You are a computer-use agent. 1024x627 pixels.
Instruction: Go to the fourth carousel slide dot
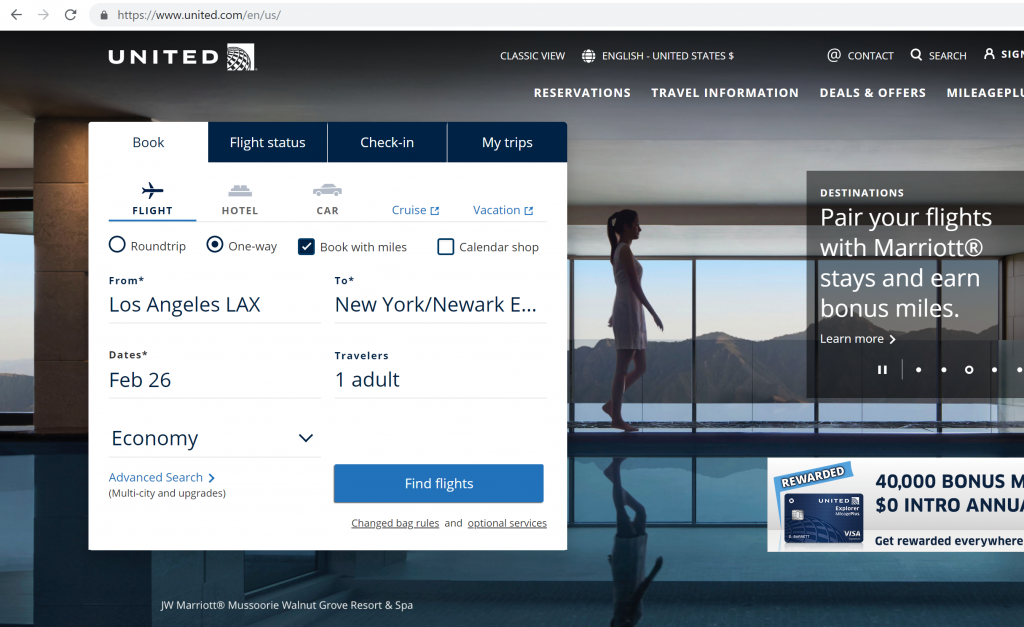pos(994,370)
